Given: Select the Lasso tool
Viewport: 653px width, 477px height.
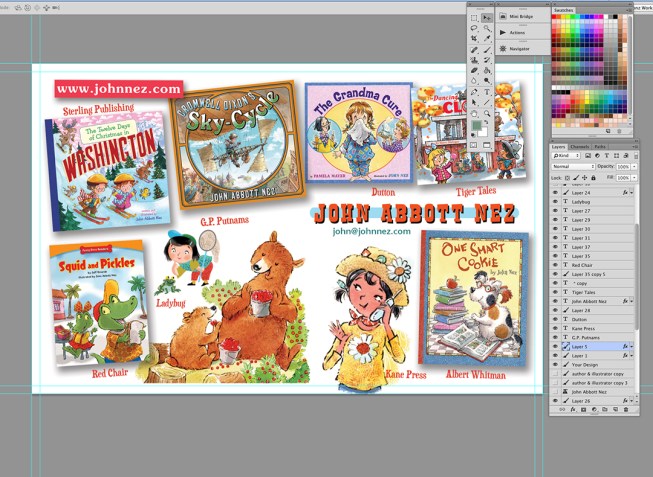Looking at the screenshot, I should tap(474, 28).
